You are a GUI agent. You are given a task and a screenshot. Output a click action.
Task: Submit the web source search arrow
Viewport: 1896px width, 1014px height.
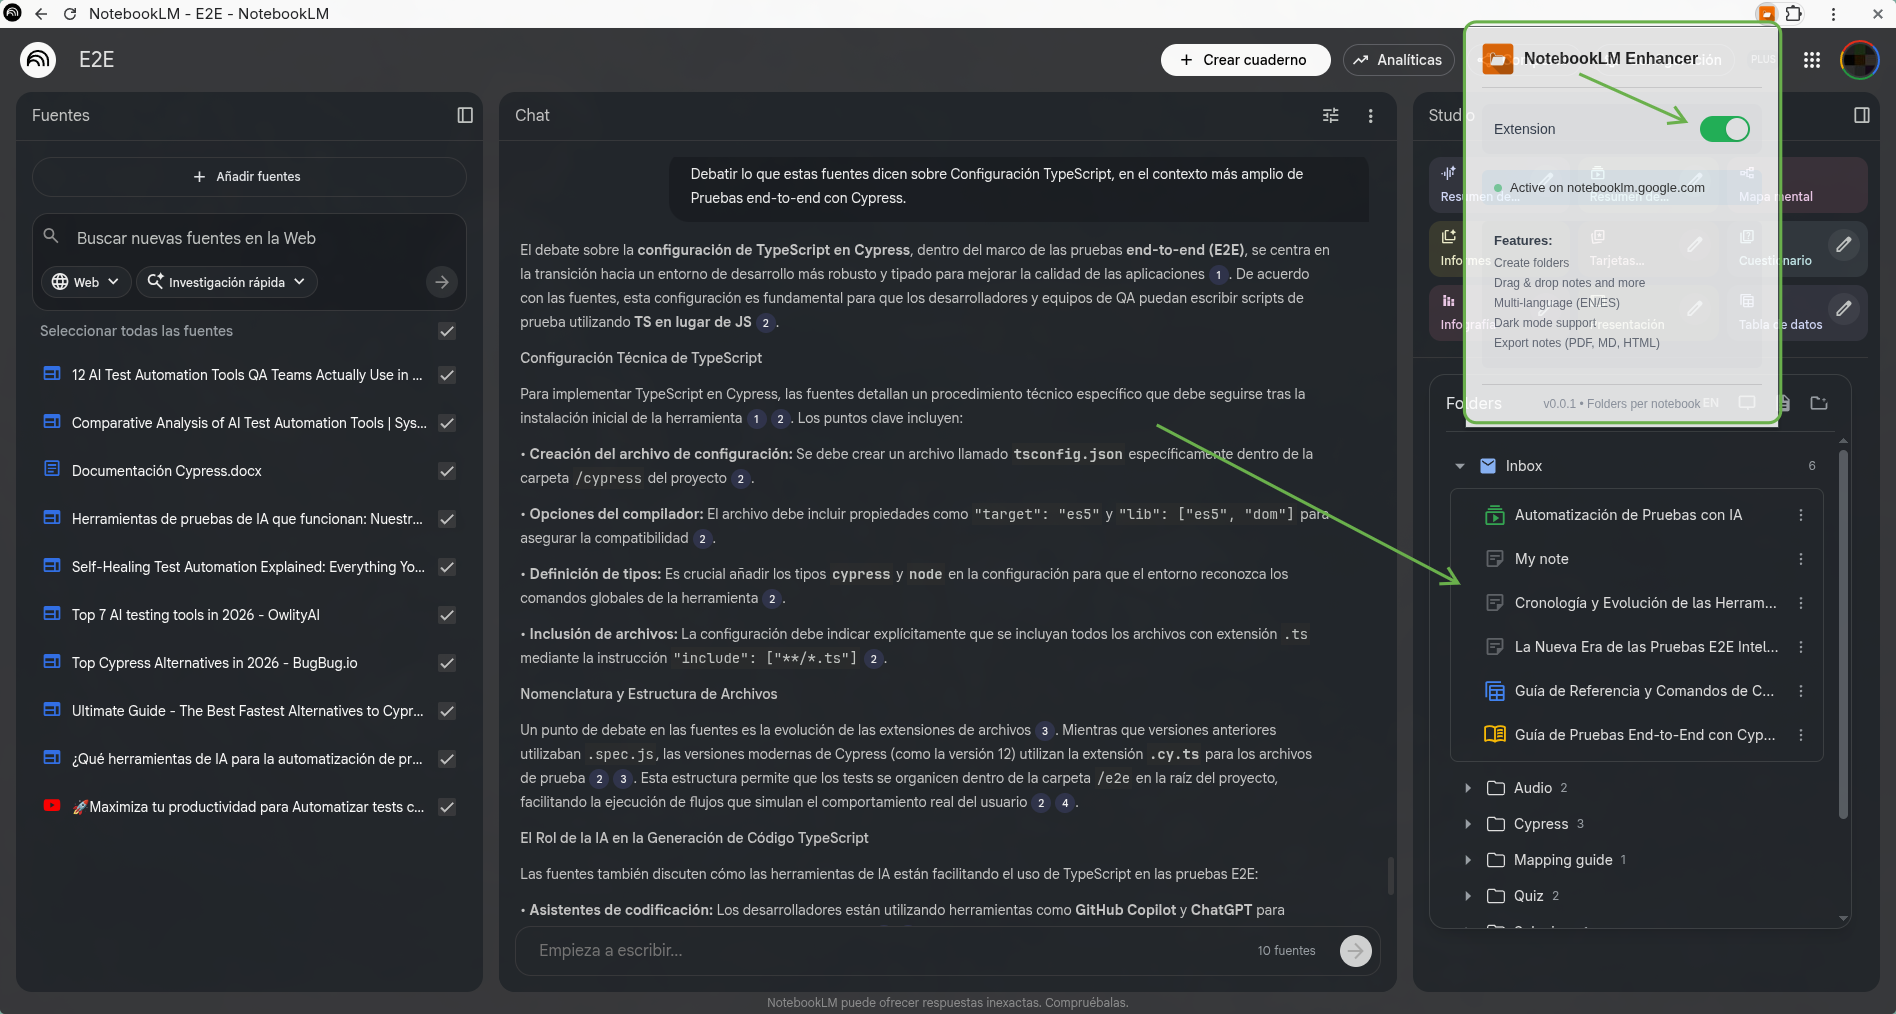tap(442, 282)
